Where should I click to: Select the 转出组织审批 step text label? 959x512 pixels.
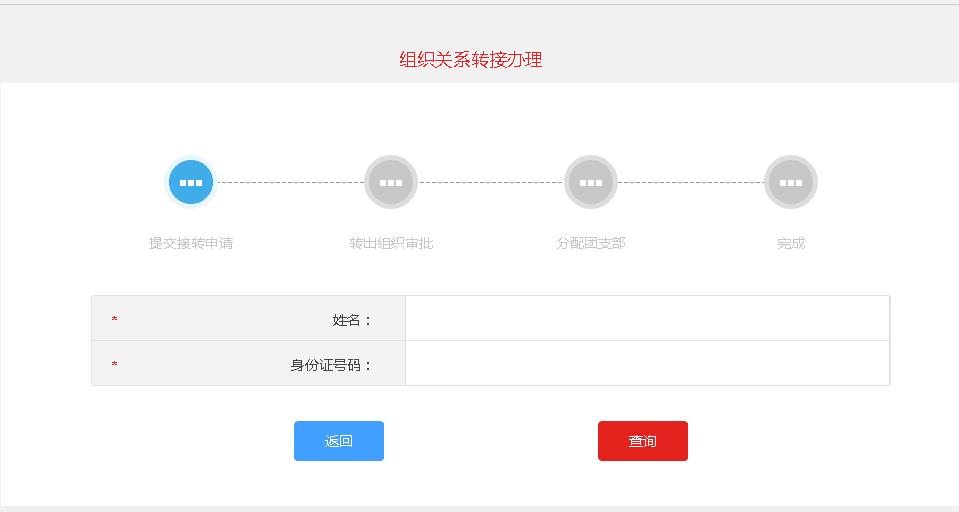point(391,243)
